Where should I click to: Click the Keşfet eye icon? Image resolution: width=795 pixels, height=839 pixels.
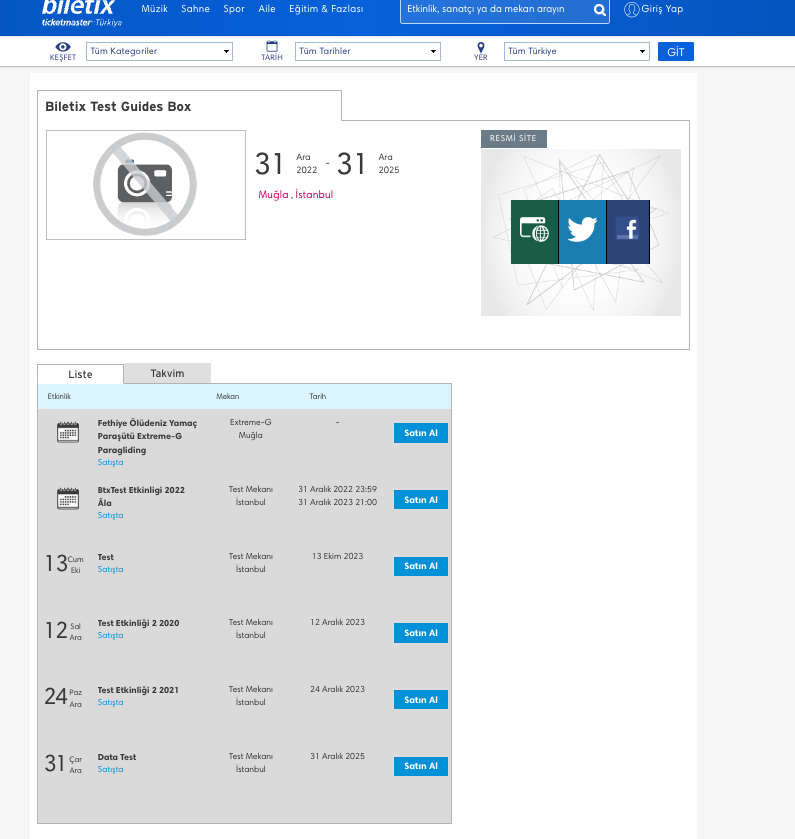pos(63,47)
